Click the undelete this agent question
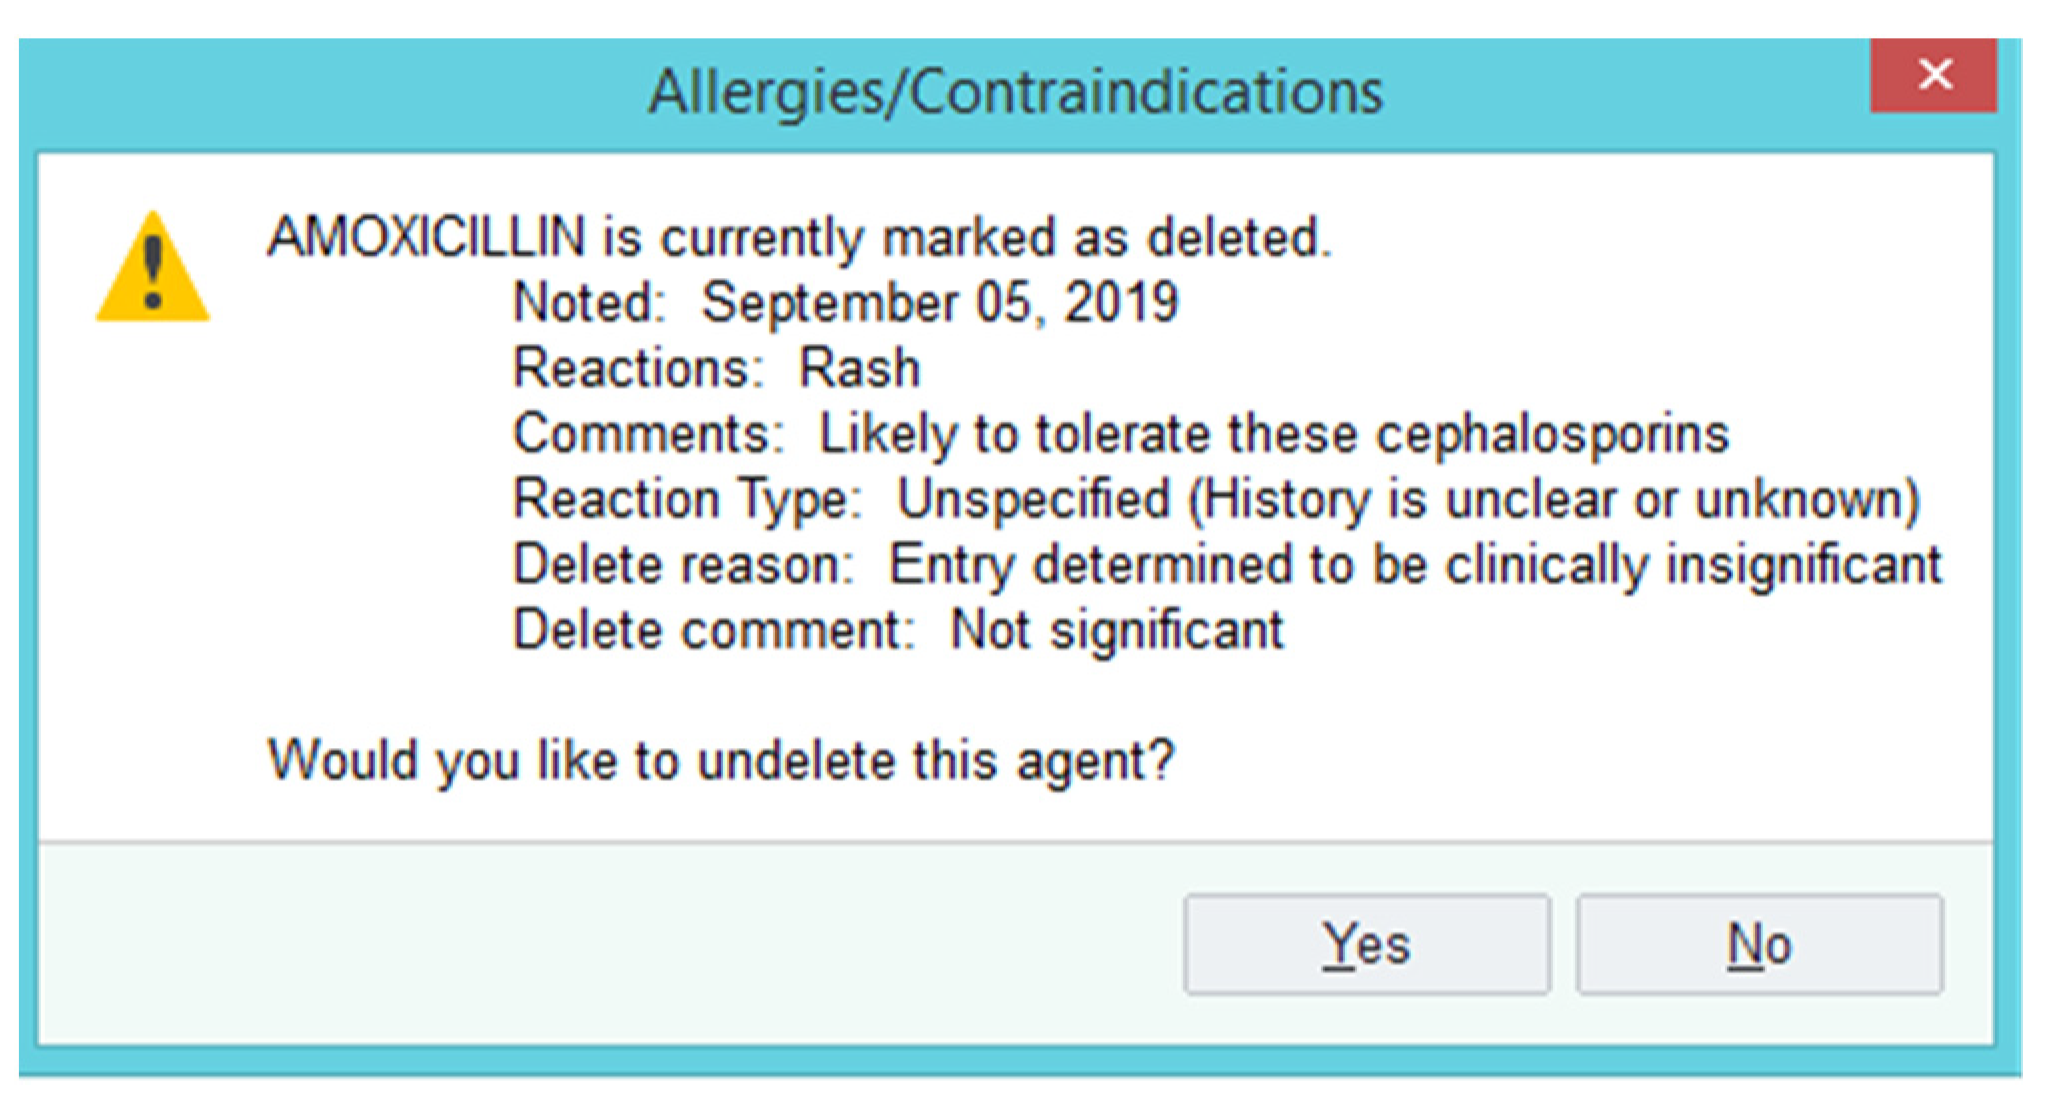The width and height of the screenshot is (2051, 1102). (720, 760)
